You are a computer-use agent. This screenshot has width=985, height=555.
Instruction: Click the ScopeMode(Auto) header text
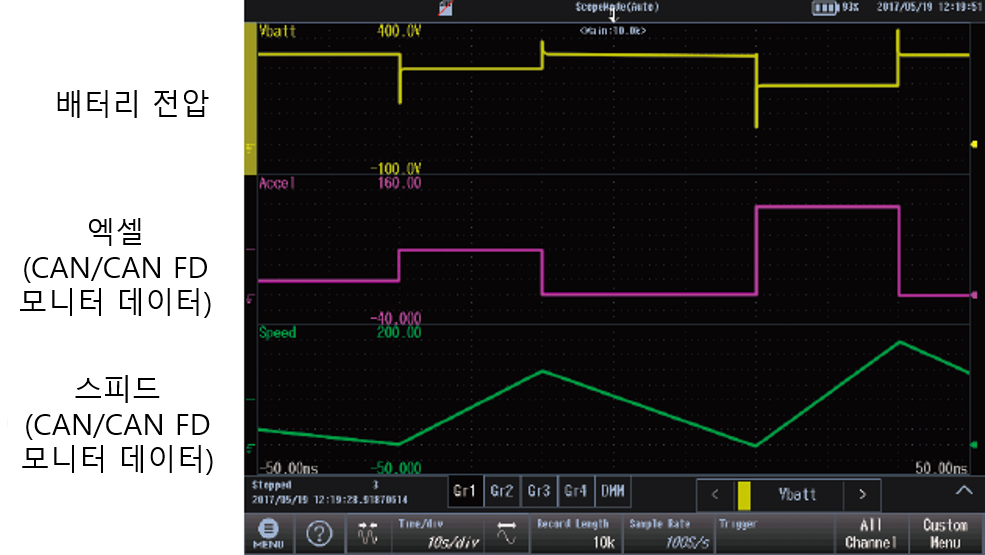point(617,7)
